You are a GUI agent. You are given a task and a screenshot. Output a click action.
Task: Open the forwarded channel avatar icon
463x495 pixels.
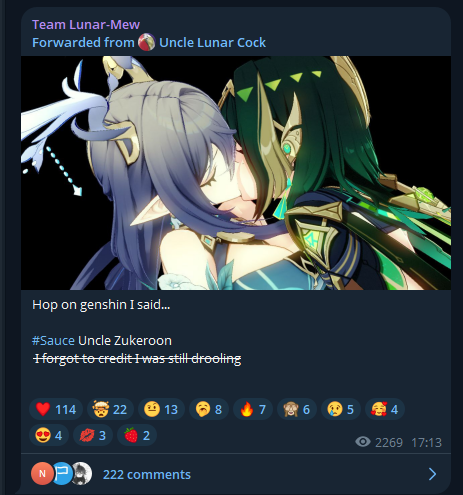click(x=147, y=42)
